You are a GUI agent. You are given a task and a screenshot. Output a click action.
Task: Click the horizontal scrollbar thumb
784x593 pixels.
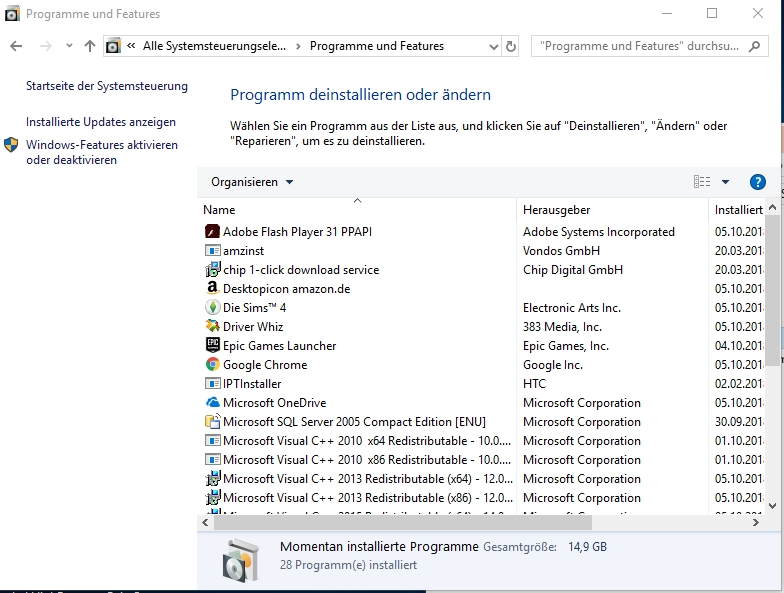(x=403, y=522)
